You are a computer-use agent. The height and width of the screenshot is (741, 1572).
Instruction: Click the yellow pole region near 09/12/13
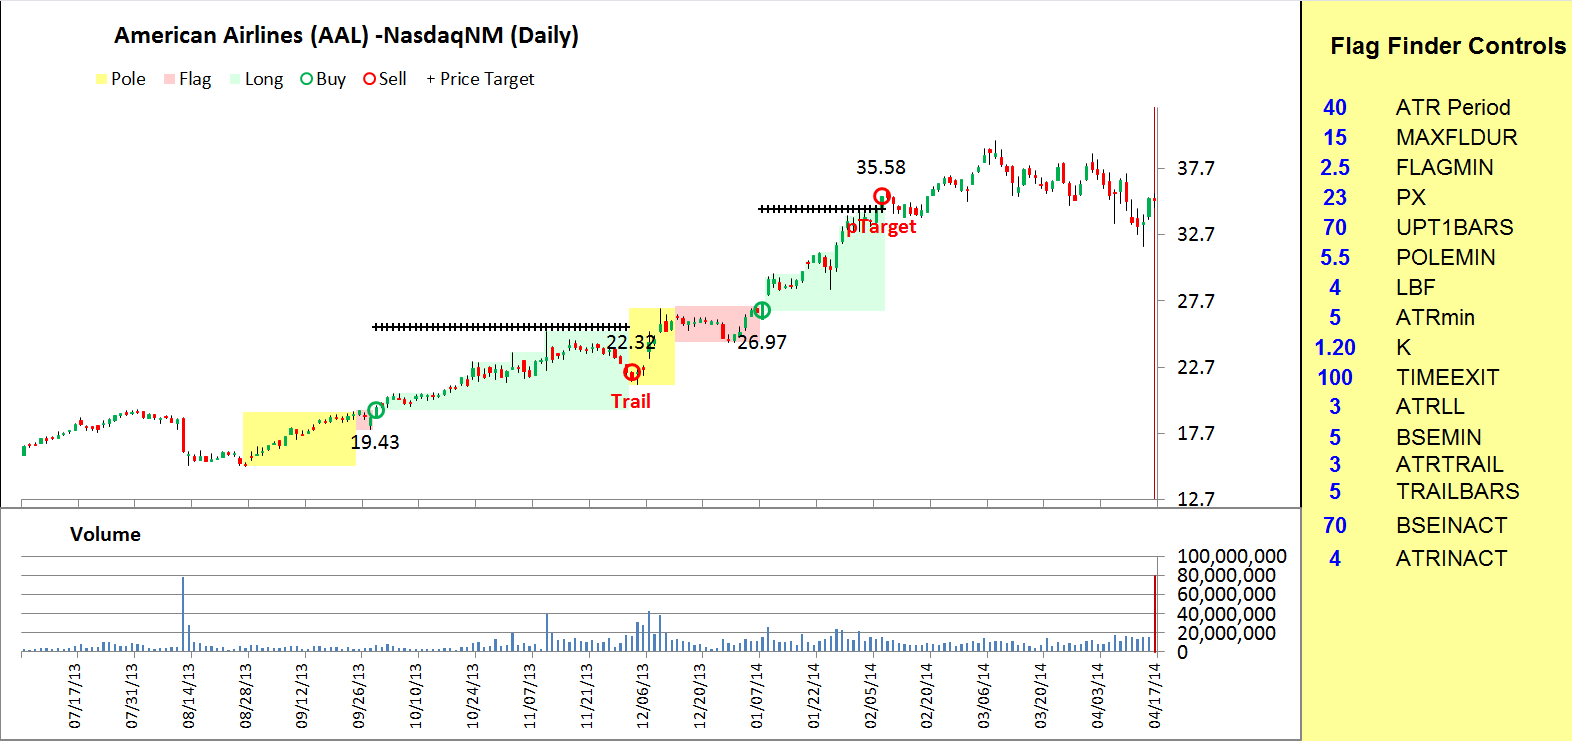[x=299, y=439]
